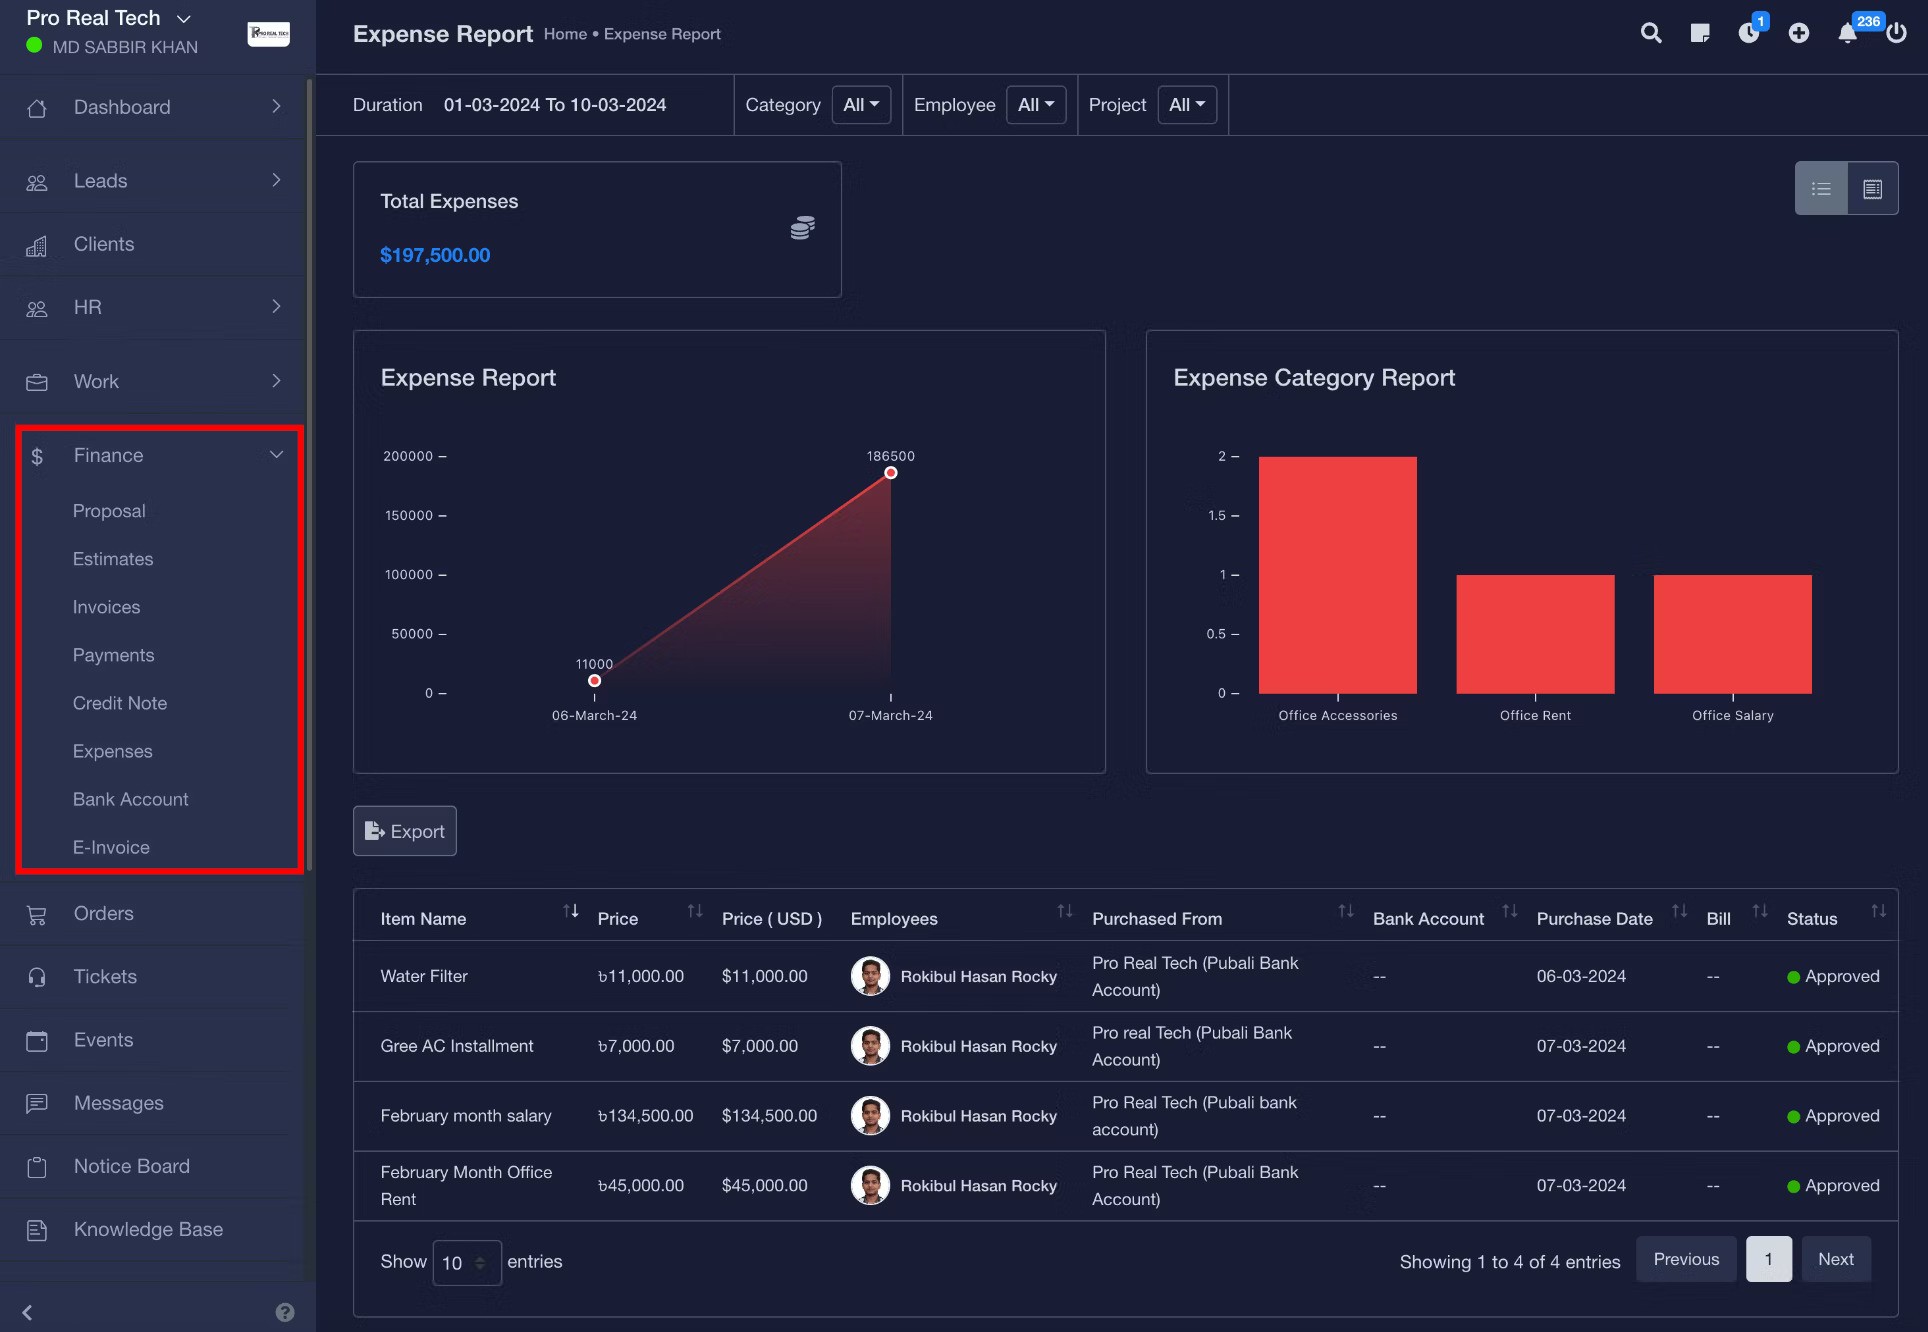1928x1332 pixels.
Task: Open the timer clock icon
Action: [x=1748, y=33]
